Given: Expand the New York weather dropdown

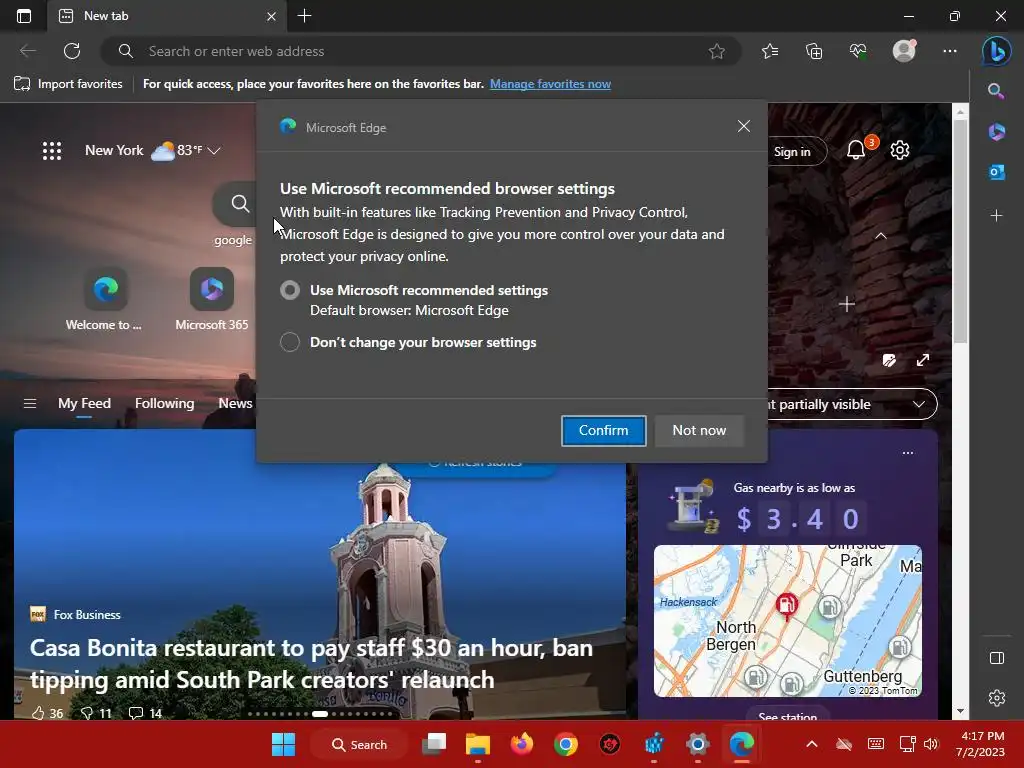Looking at the screenshot, I should pos(214,151).
